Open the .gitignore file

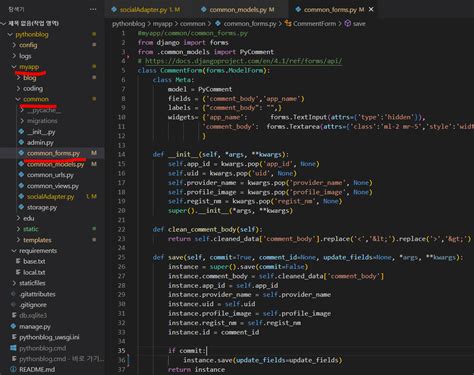33,305
